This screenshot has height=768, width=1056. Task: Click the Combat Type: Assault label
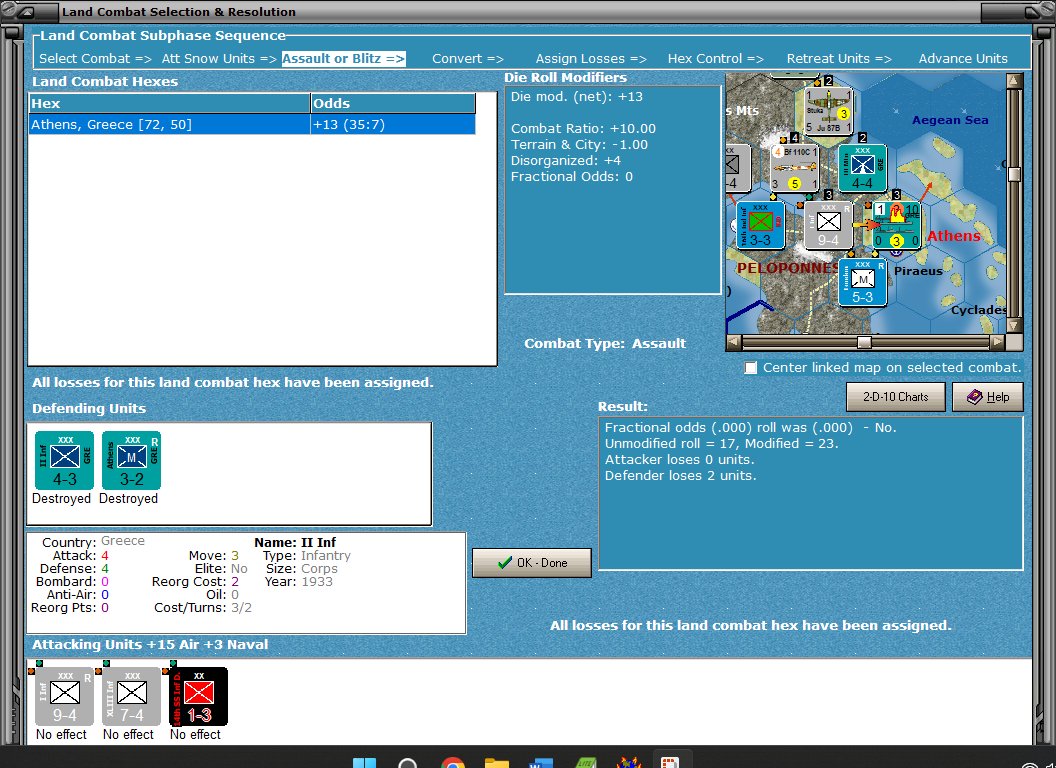[605, 344]
